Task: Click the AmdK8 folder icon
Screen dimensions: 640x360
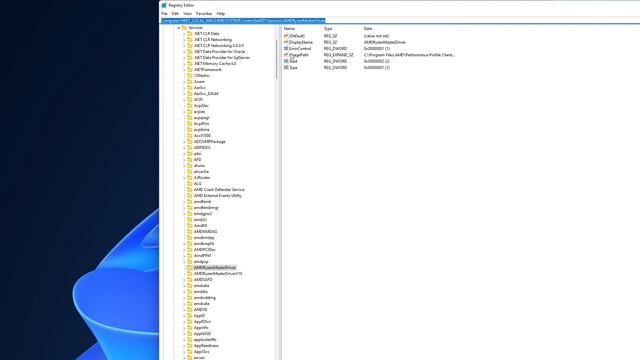Action: coord(190,226)
